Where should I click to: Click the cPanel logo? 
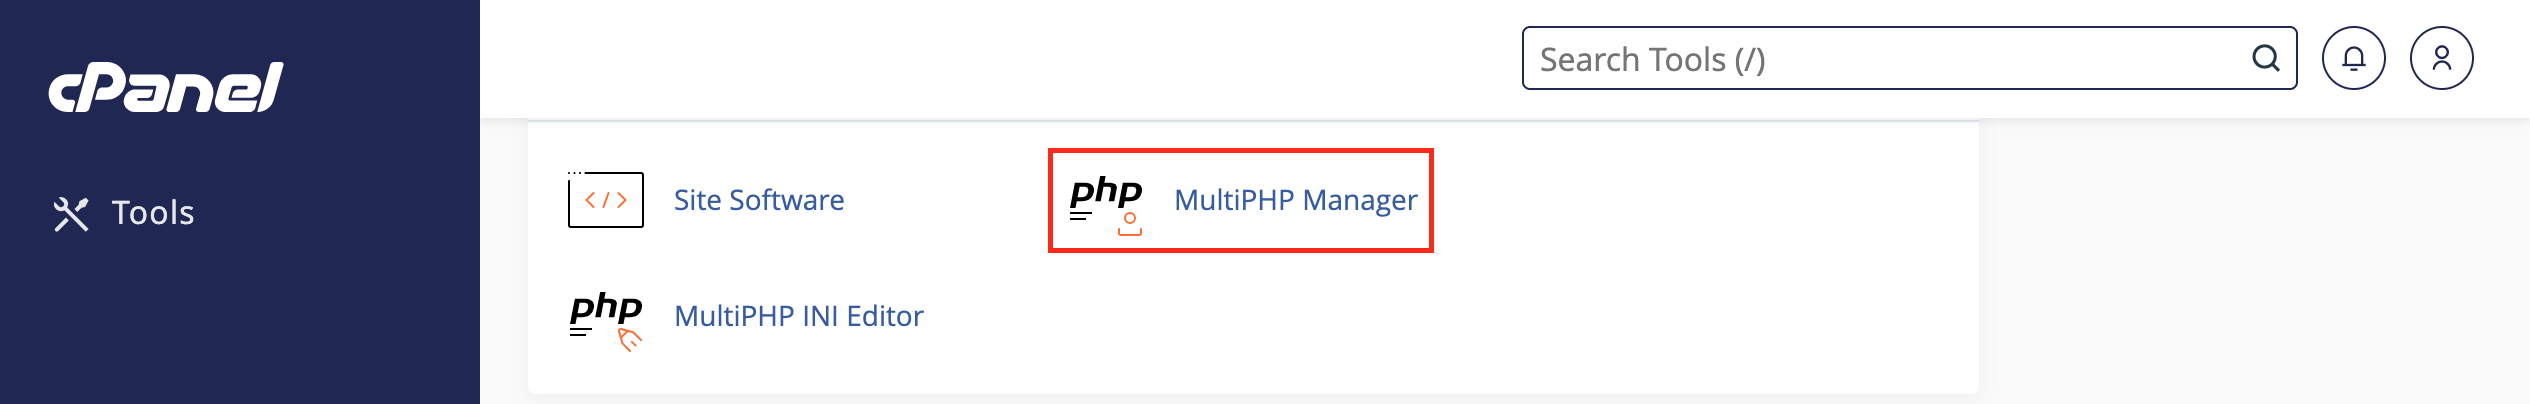(166, 87)
